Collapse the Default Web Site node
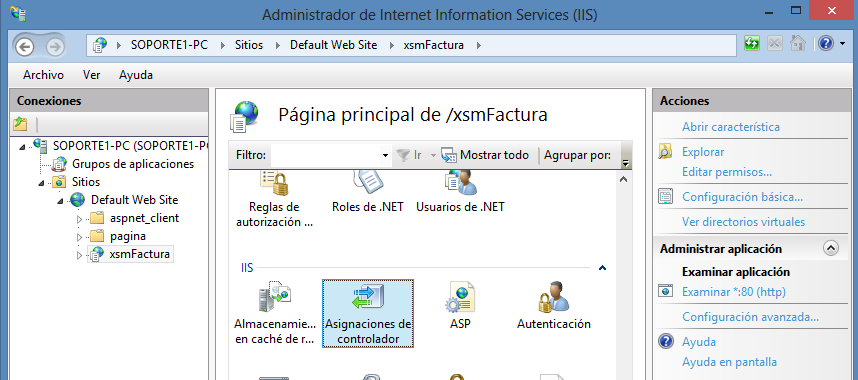858x380 pixels. tap(60, 201)
